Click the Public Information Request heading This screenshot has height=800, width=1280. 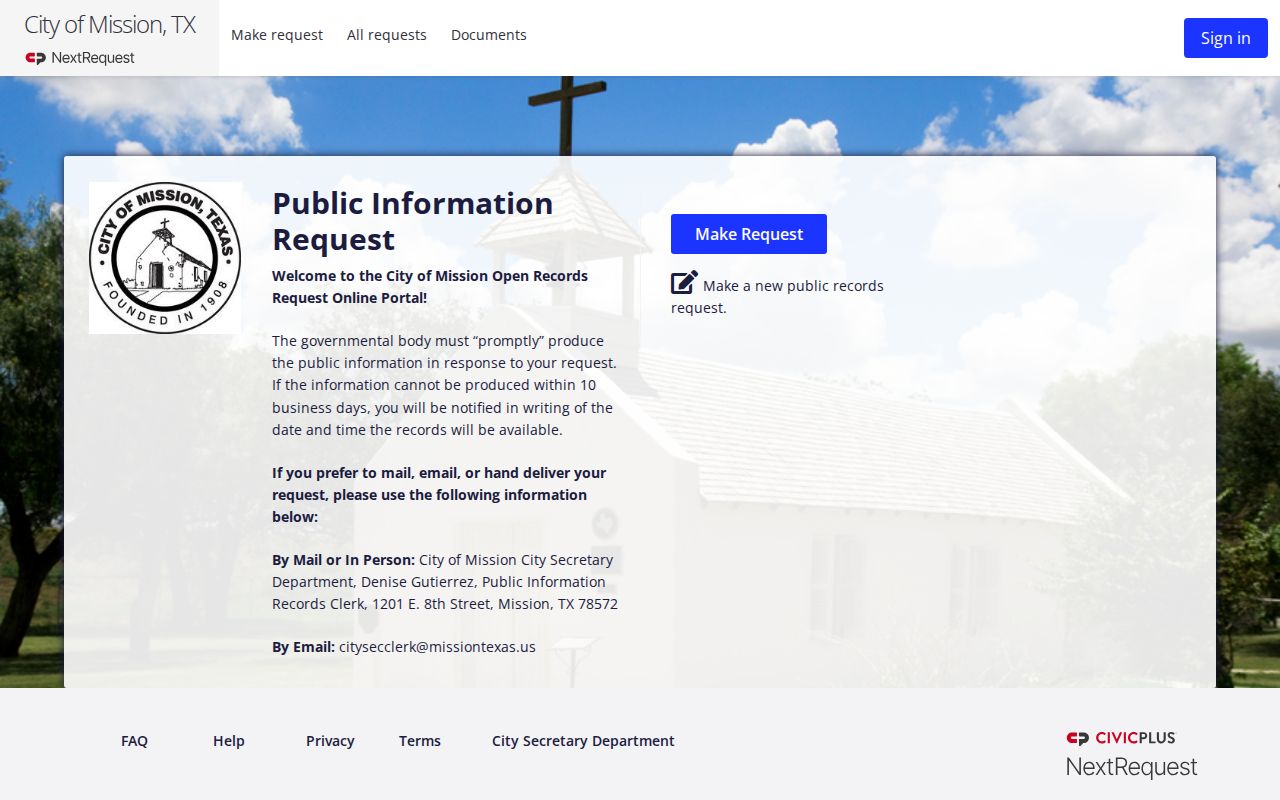(413, 221)
